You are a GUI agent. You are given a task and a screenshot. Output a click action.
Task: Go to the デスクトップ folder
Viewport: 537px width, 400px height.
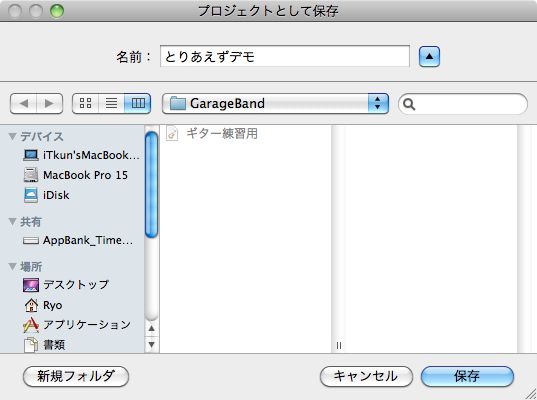point(66,285)
